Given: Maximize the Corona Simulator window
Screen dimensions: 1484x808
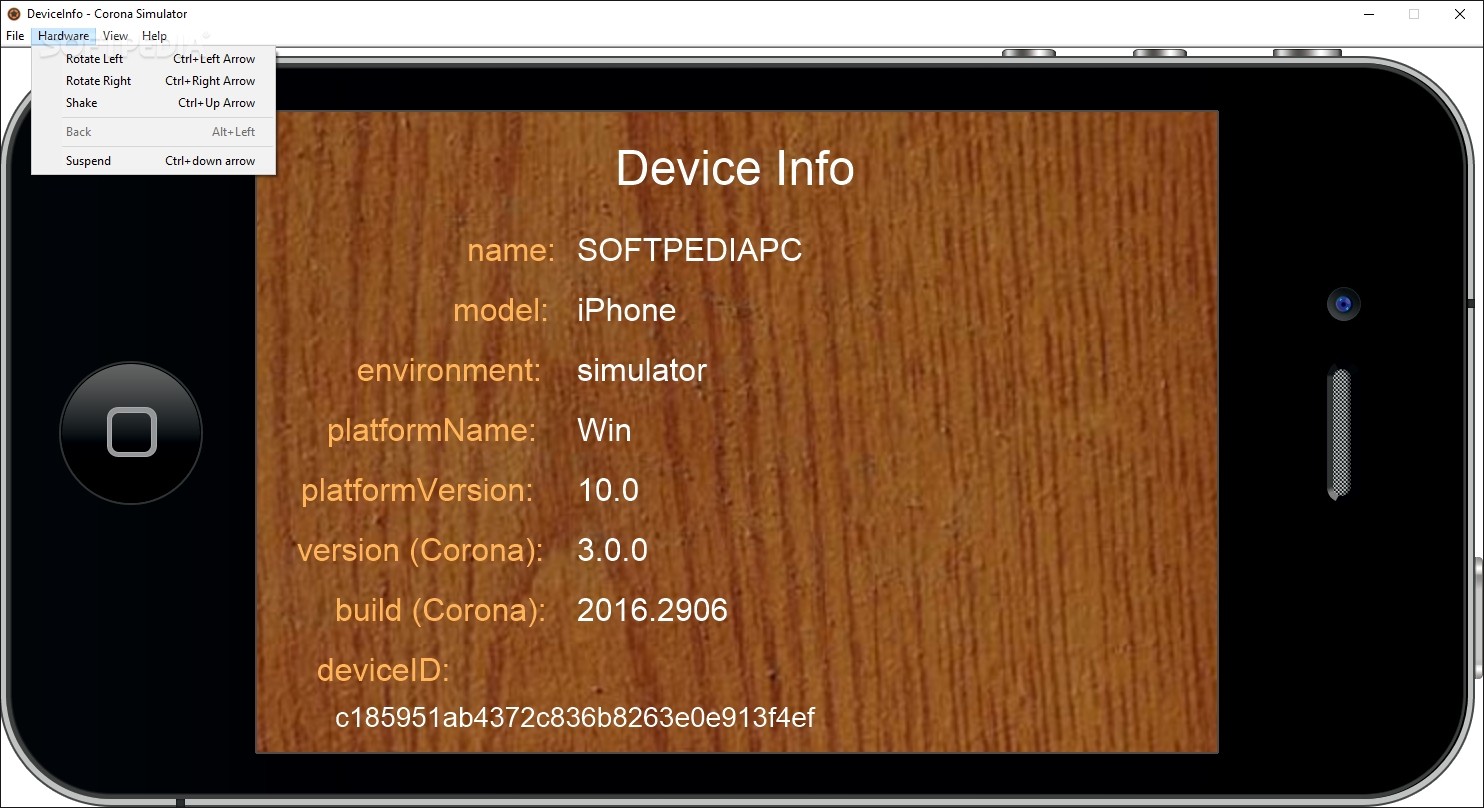Looking at the screenshot, I should pyautogui.click(x=1414, y=14).
